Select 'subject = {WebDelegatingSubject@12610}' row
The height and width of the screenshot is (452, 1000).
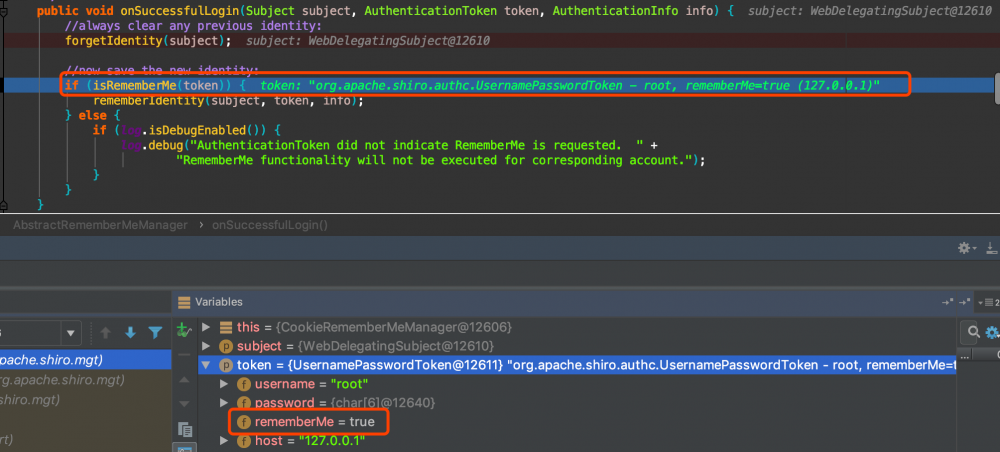pos(577,346)
